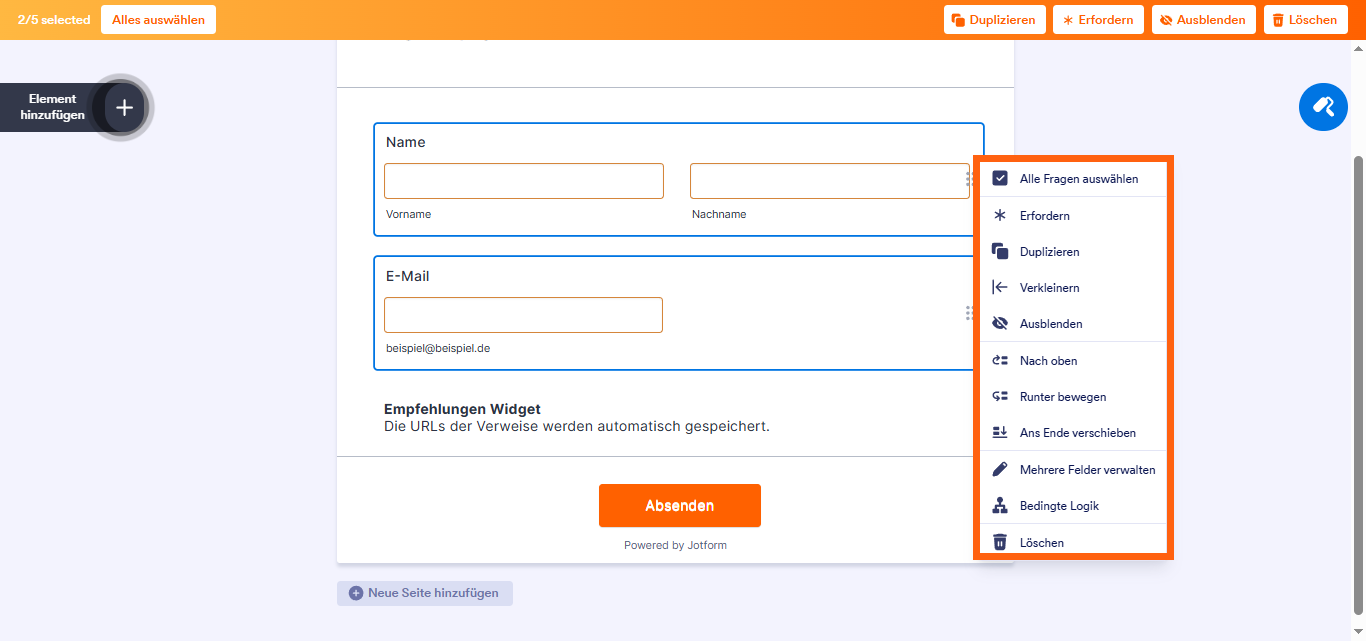Click the Duplizieren icon in context menu
1366x641 pixels.
(x=999, y=252)
